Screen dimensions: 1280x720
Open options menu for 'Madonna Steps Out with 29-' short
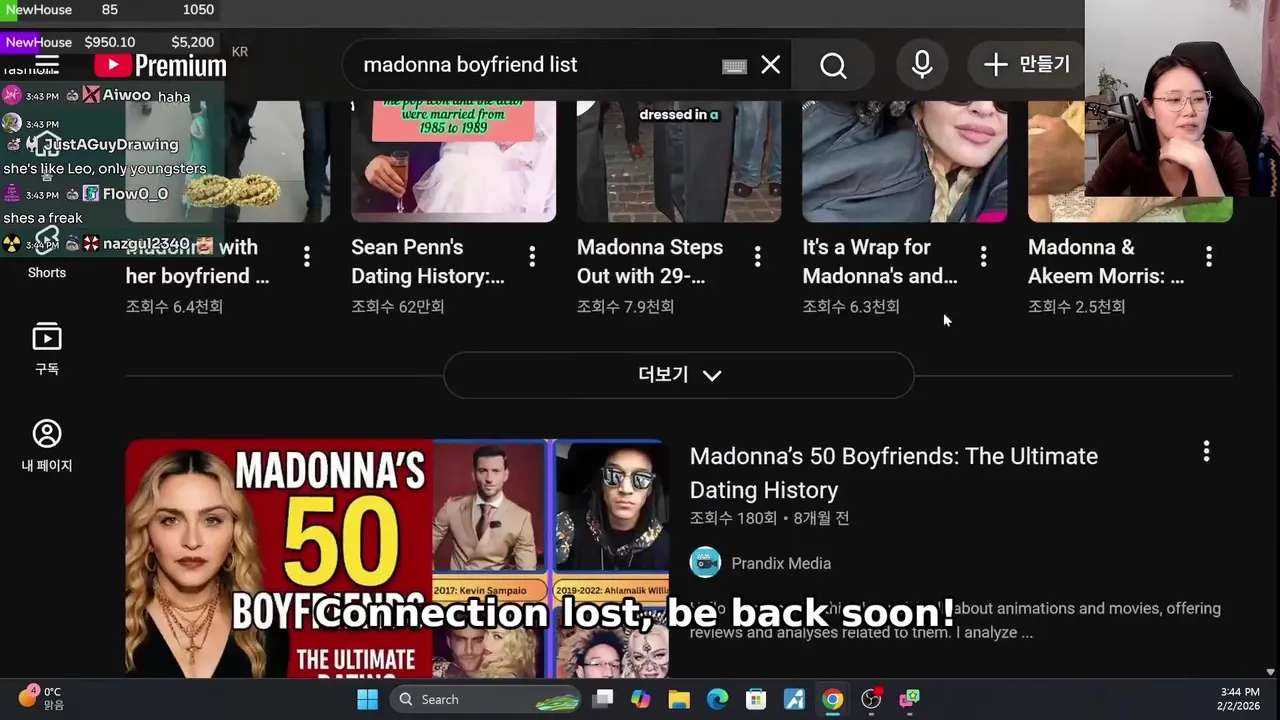coord(758,257)
